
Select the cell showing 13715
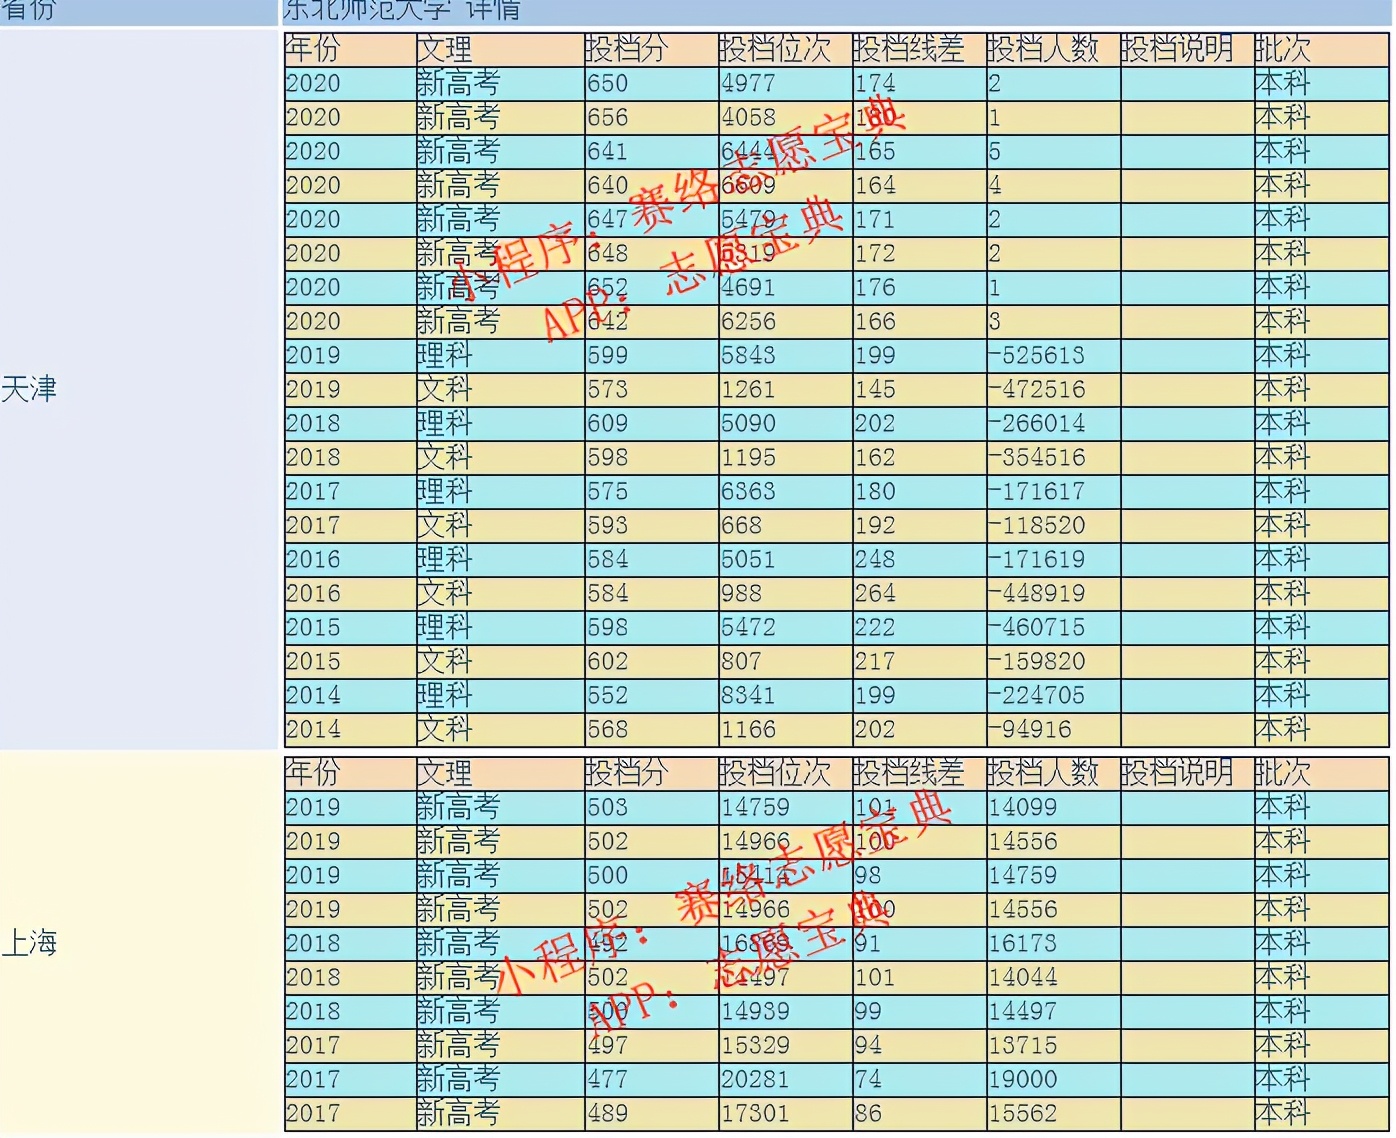pos(1053,1045)
